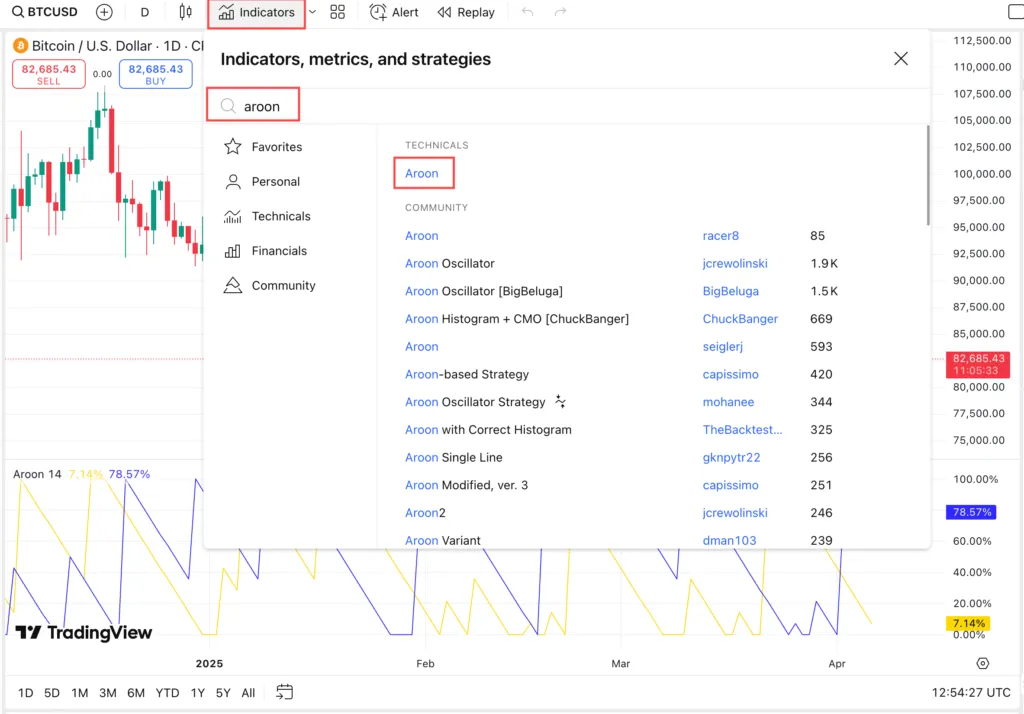Viewport: 1024px width, 714px height.
Task: Add Aroon2 by jcrewolinski
Action: [x=425, y=513]
